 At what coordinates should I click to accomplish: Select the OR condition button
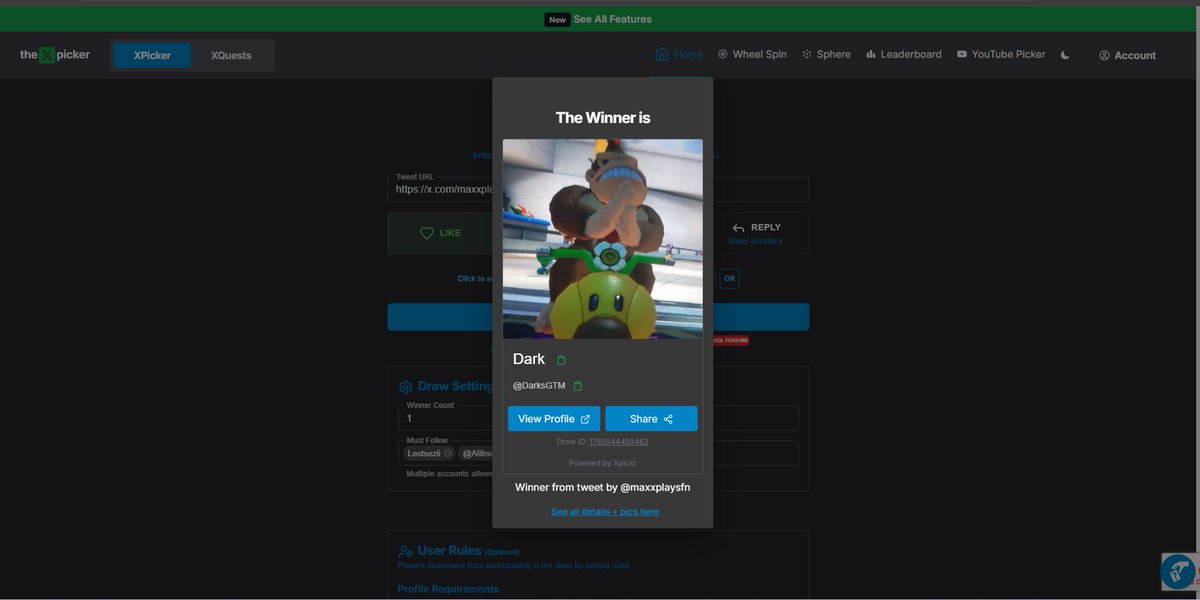730,279
